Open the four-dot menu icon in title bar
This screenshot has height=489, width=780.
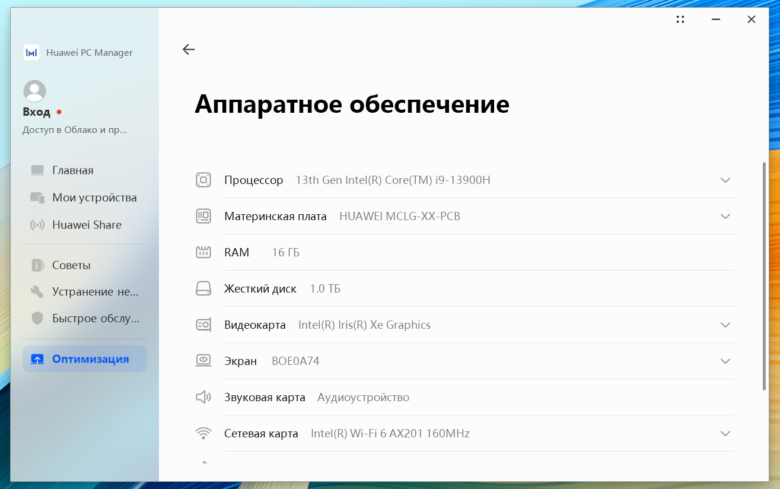coord(680,19)
